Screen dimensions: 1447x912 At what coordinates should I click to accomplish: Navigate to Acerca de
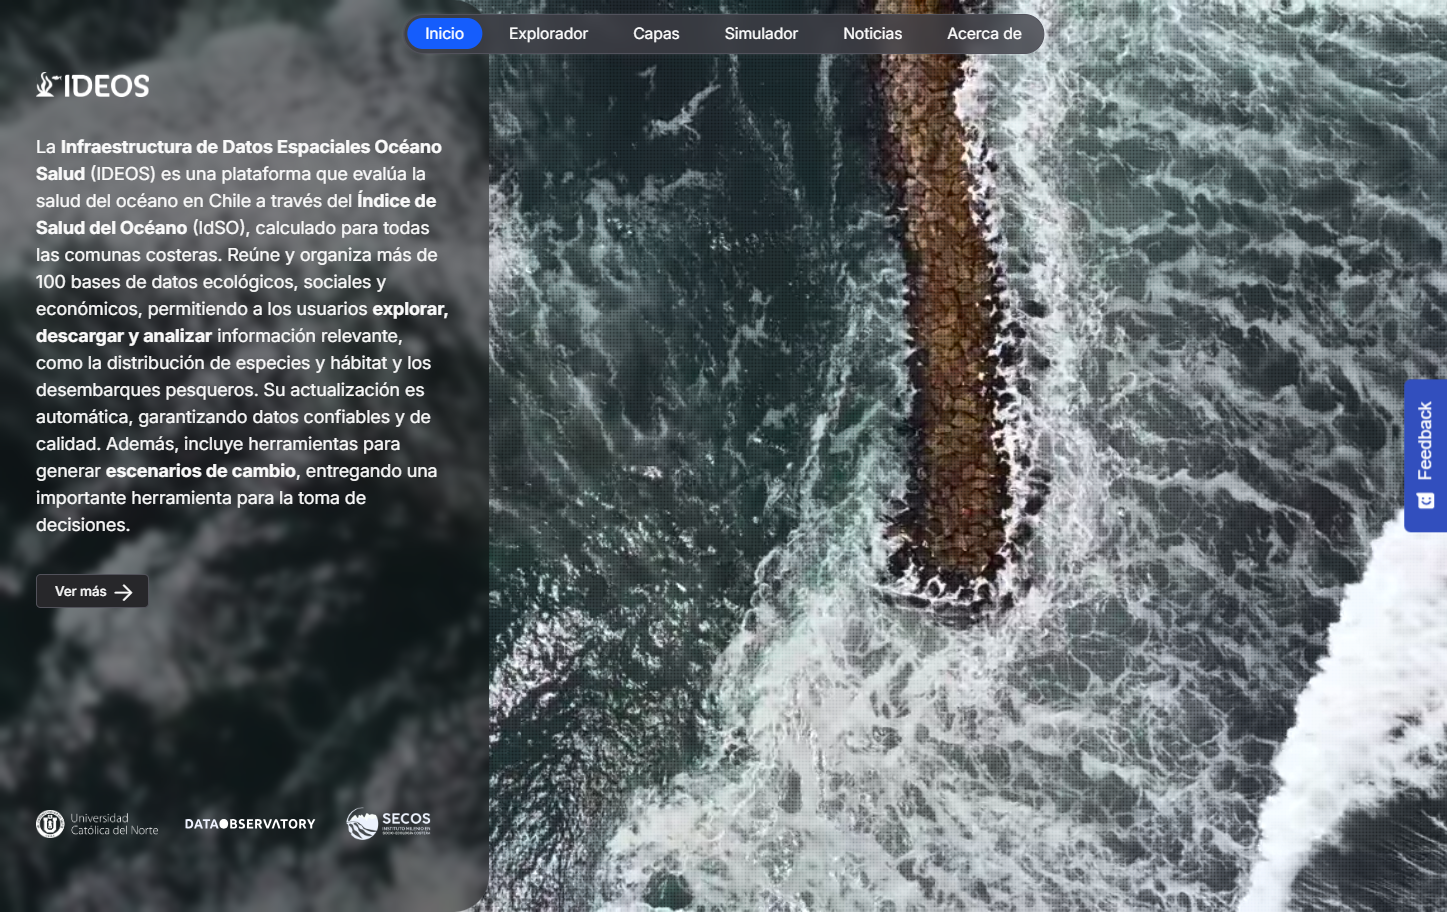tap(984, 34)
